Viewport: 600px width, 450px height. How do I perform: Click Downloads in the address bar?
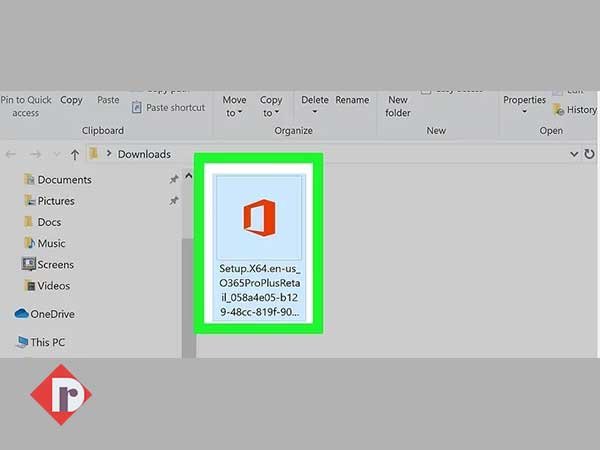click(x=144, y=154)
